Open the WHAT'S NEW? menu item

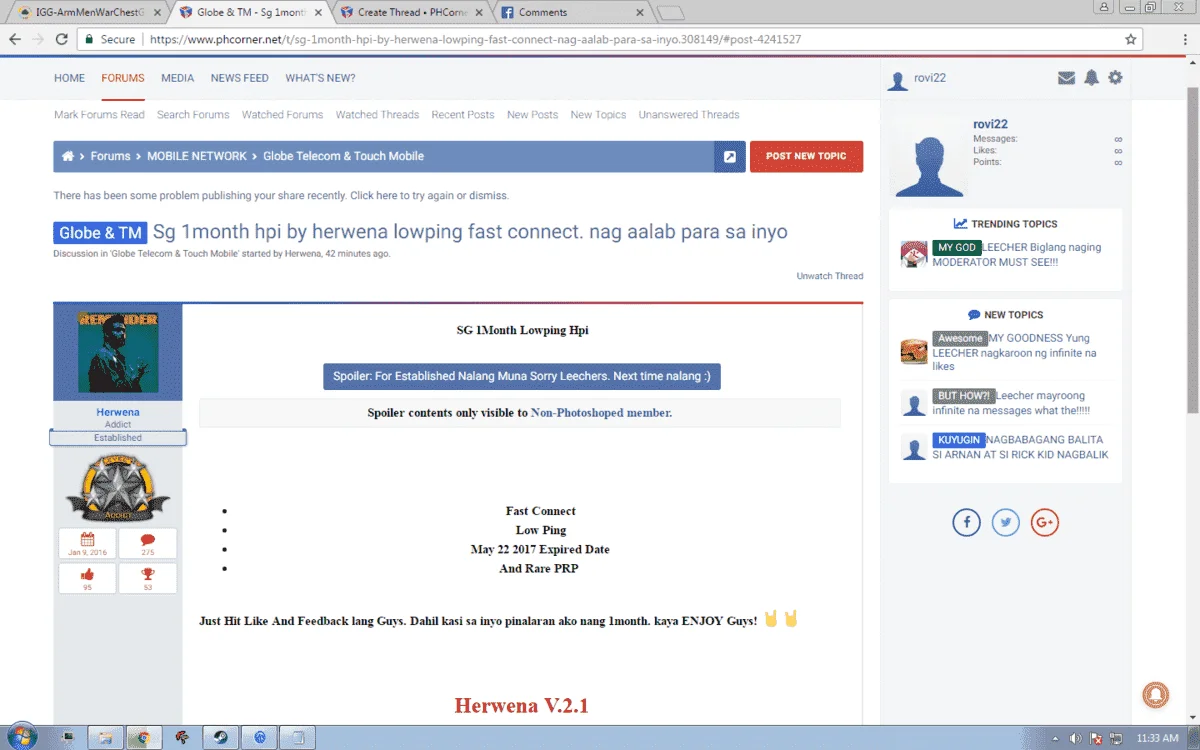tap(320, 78)
